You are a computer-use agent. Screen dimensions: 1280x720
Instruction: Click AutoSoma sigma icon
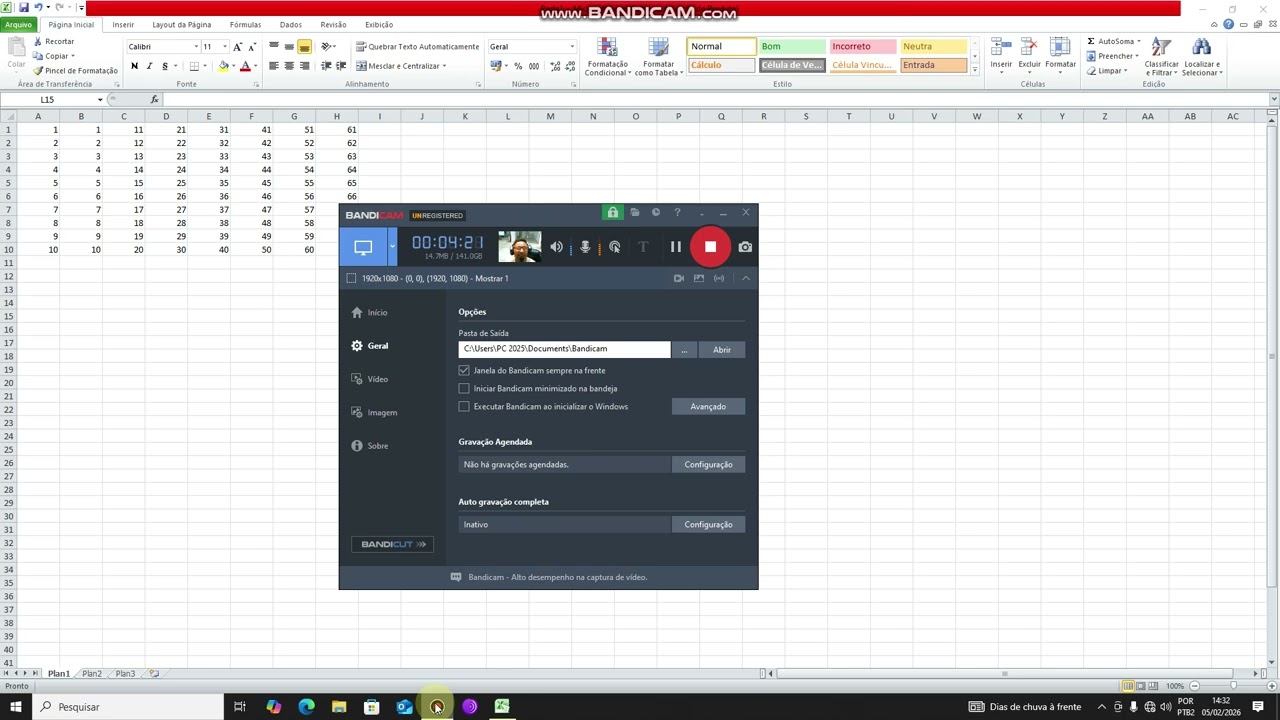coord(1091,42)
